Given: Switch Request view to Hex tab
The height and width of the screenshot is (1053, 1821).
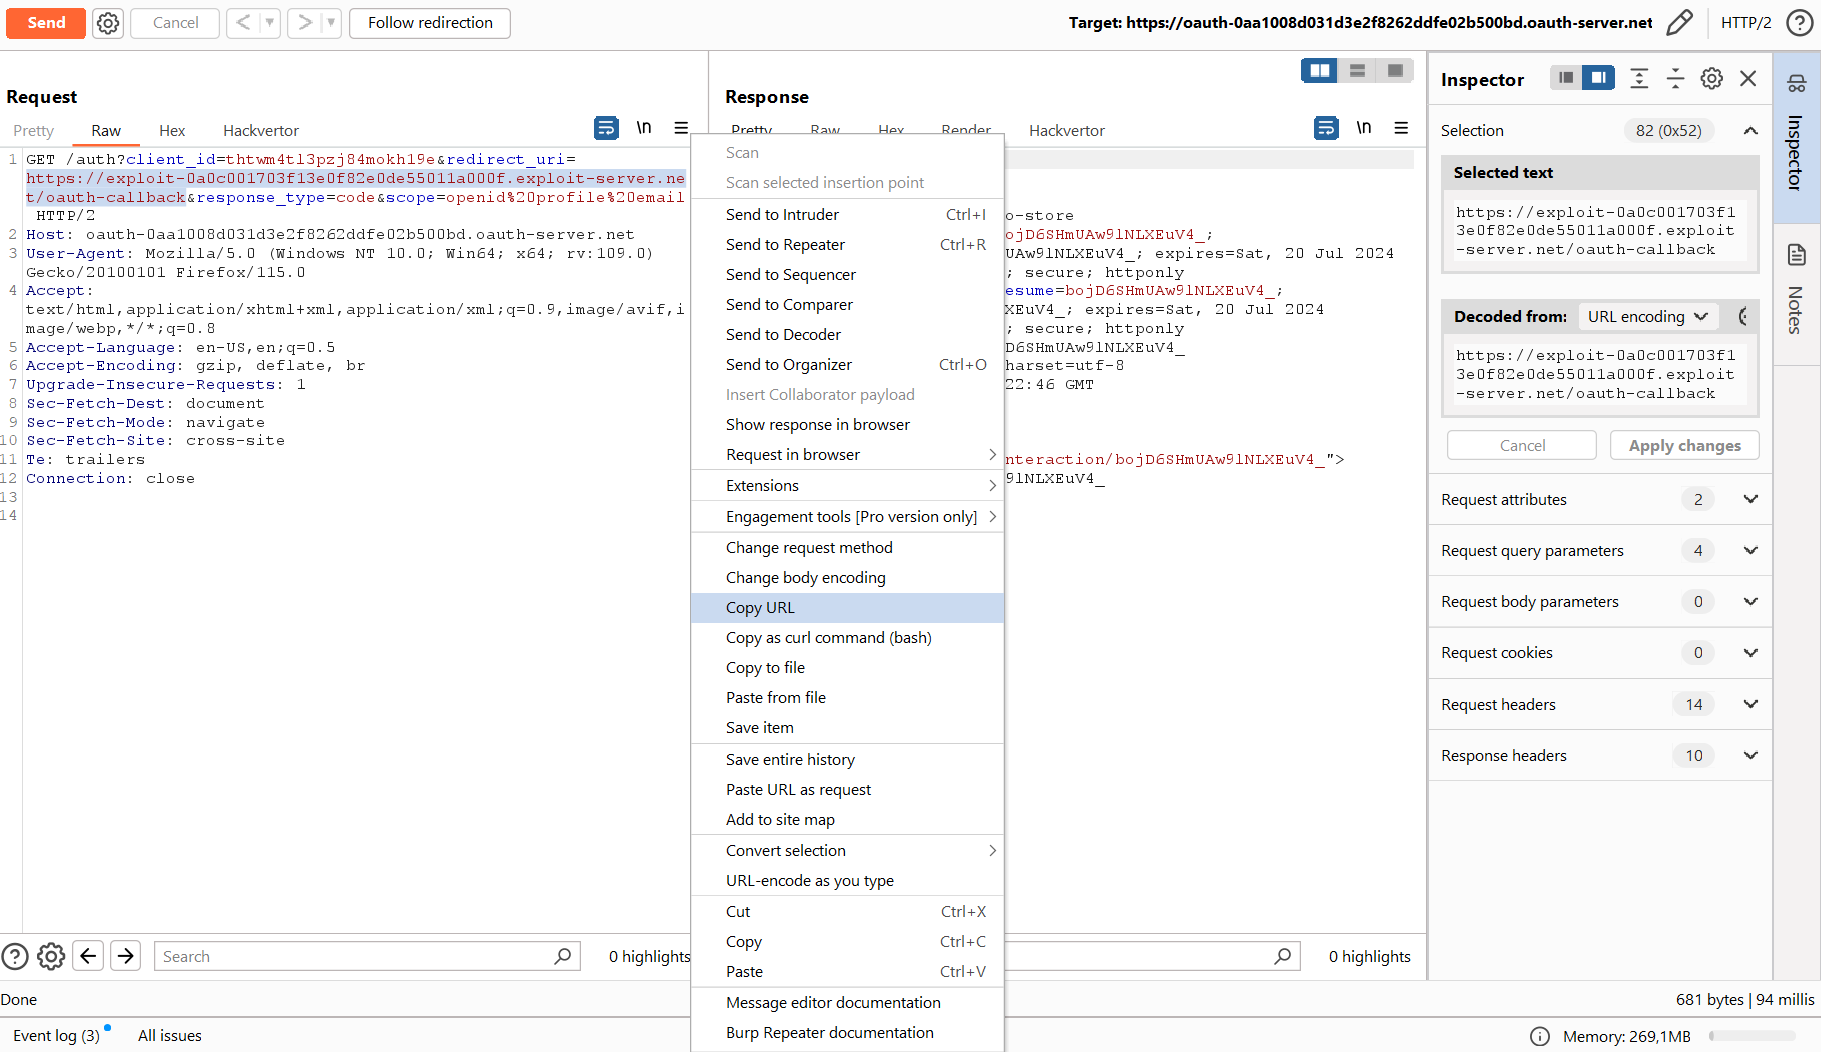Looking at the screenshot, I should [x=172, y=131].
